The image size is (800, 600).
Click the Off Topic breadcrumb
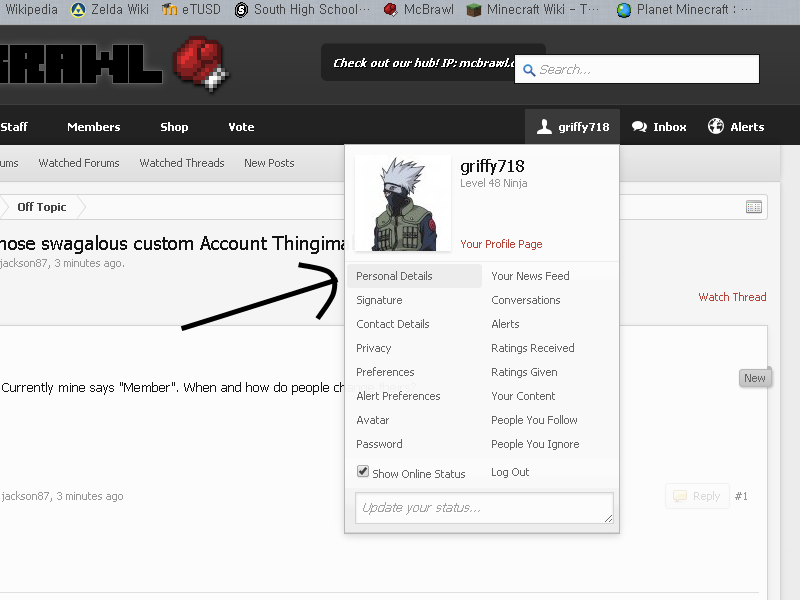[x=42, y=207]
